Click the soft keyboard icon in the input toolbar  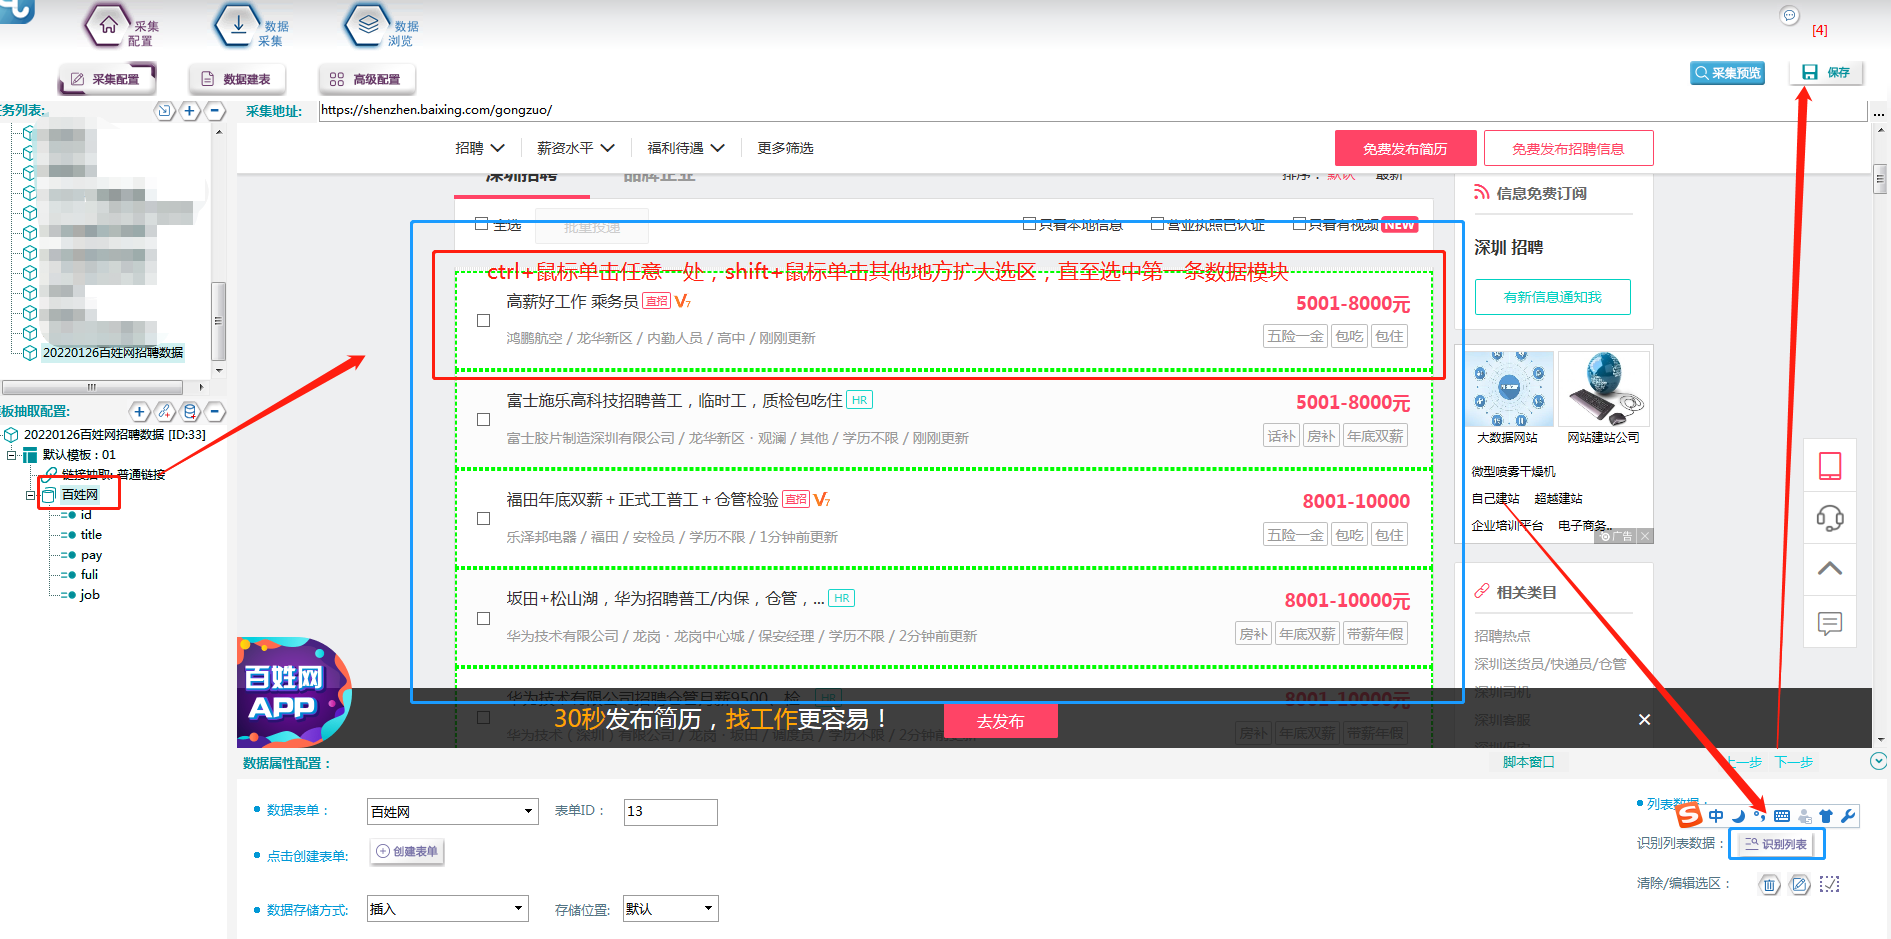tap(1780, 816)
